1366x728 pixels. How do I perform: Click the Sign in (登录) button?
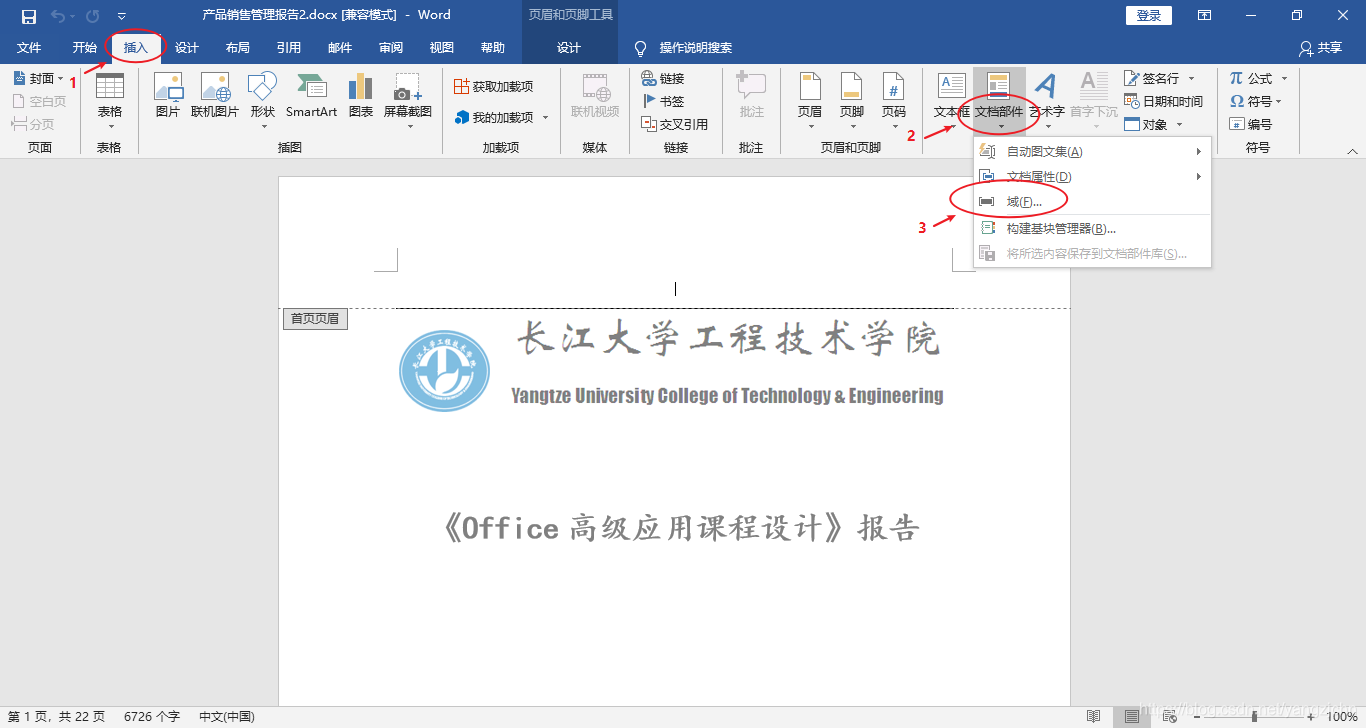coord(1149,16)
